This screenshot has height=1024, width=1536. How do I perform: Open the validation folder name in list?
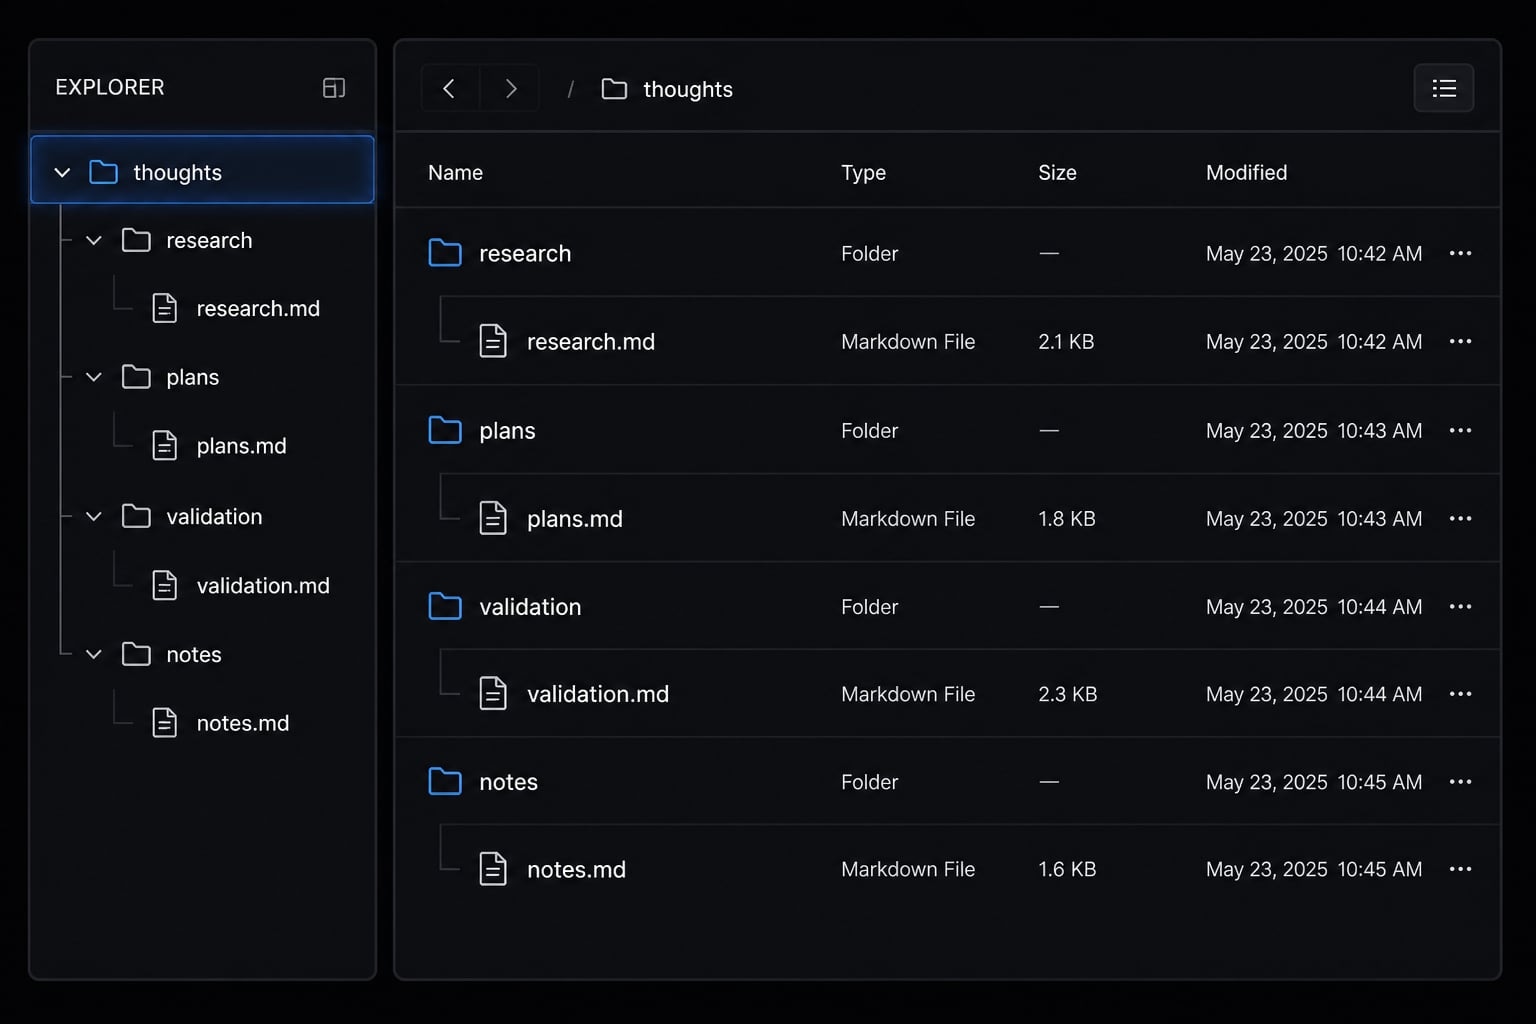point(530,606)
